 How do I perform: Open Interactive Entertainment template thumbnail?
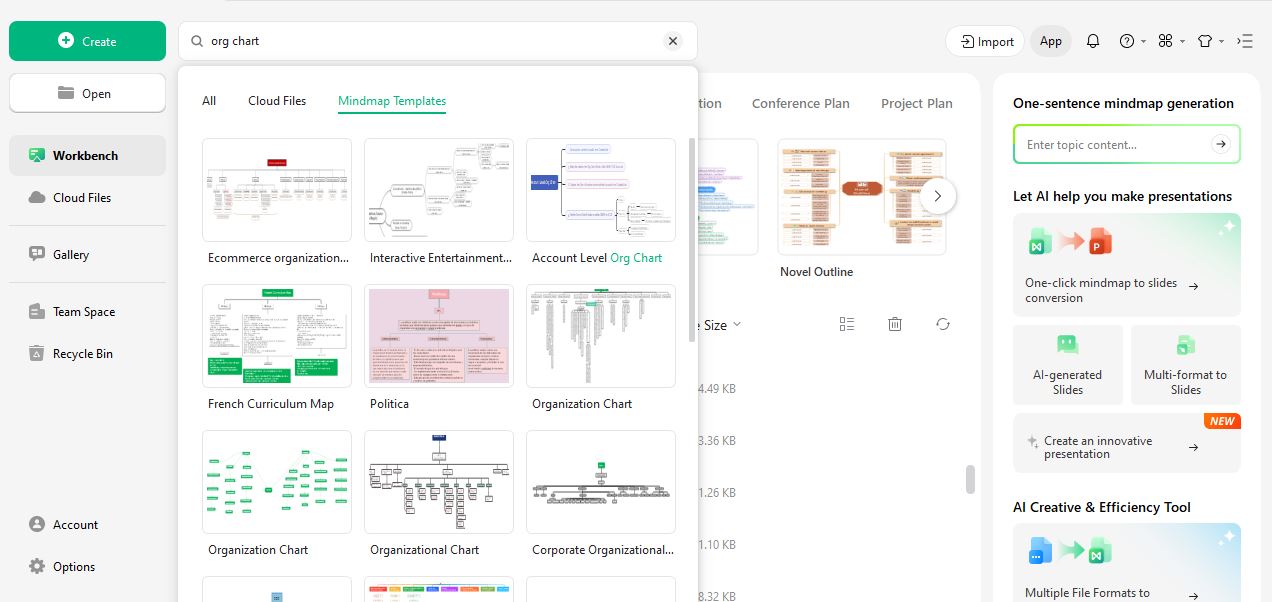coord(439,190)
